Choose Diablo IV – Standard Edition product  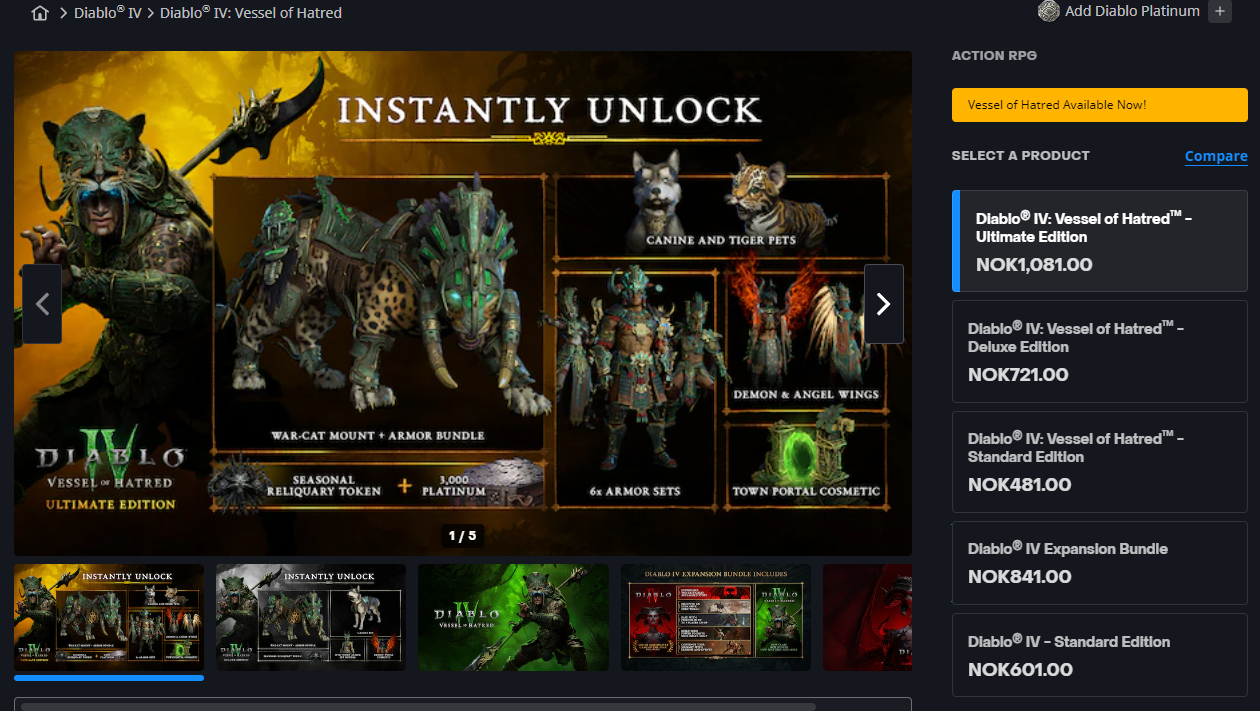click(1100, 655)
